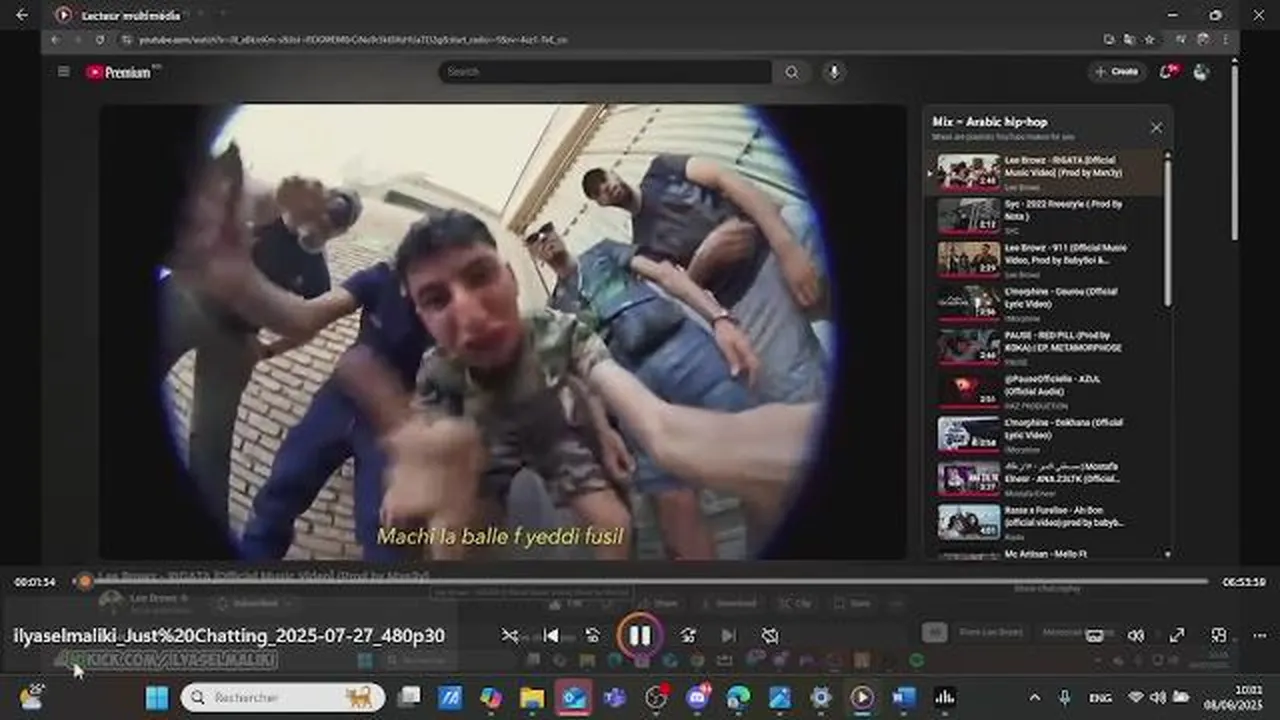The height and width of the screenshot is (720, 1280).
Task: Show hidden system tray icons
Action: [x=1035, y=697]
